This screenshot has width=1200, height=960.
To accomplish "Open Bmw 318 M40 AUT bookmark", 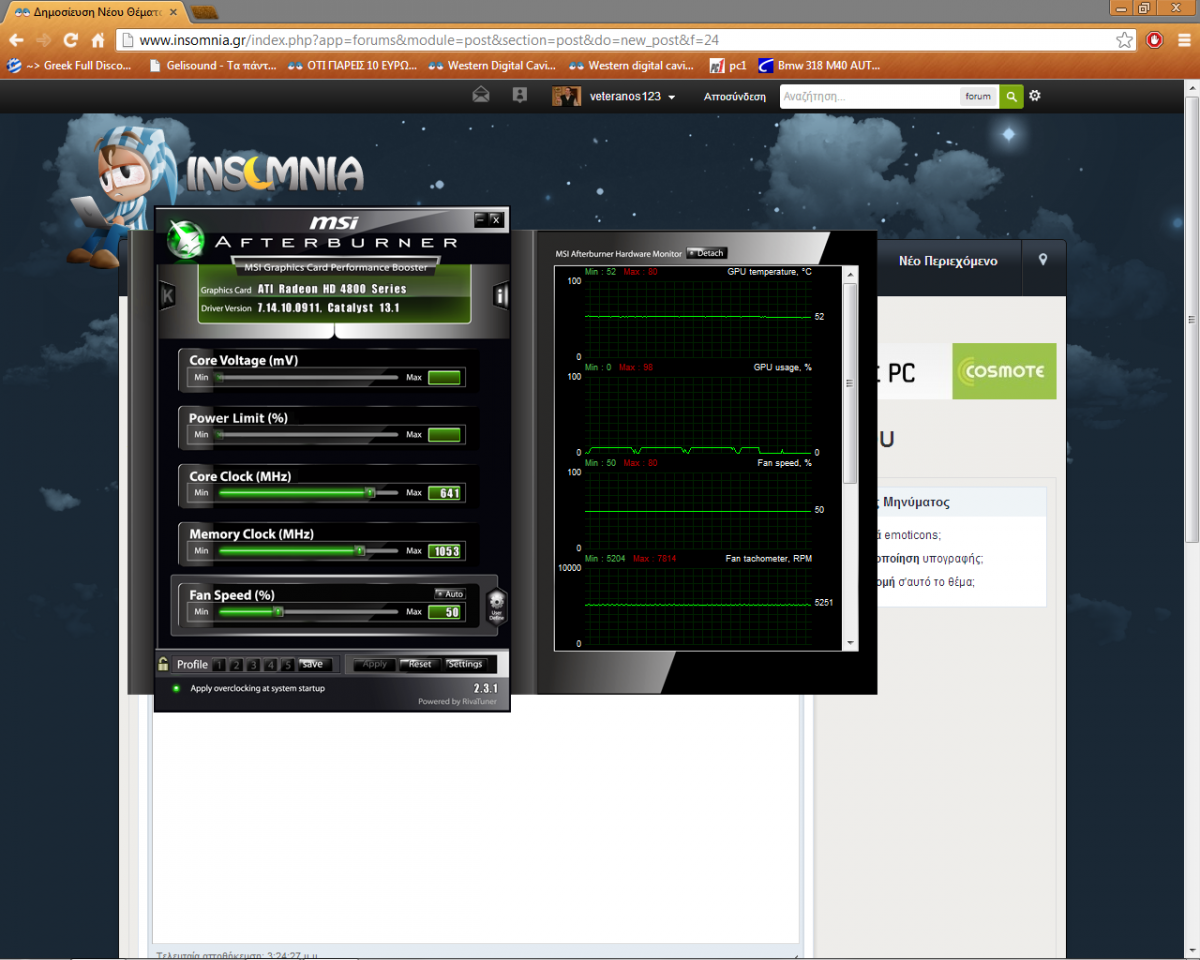I will (x=820, y=66).
